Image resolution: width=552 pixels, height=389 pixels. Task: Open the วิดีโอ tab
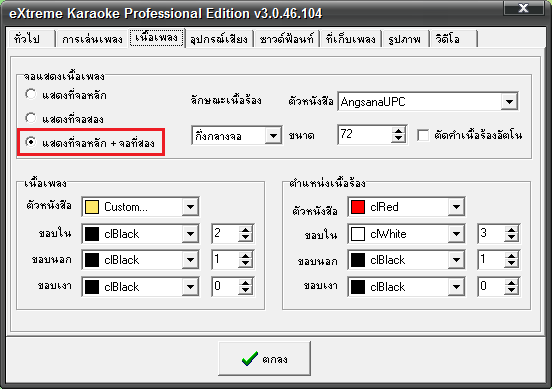[x=453, y=39]
